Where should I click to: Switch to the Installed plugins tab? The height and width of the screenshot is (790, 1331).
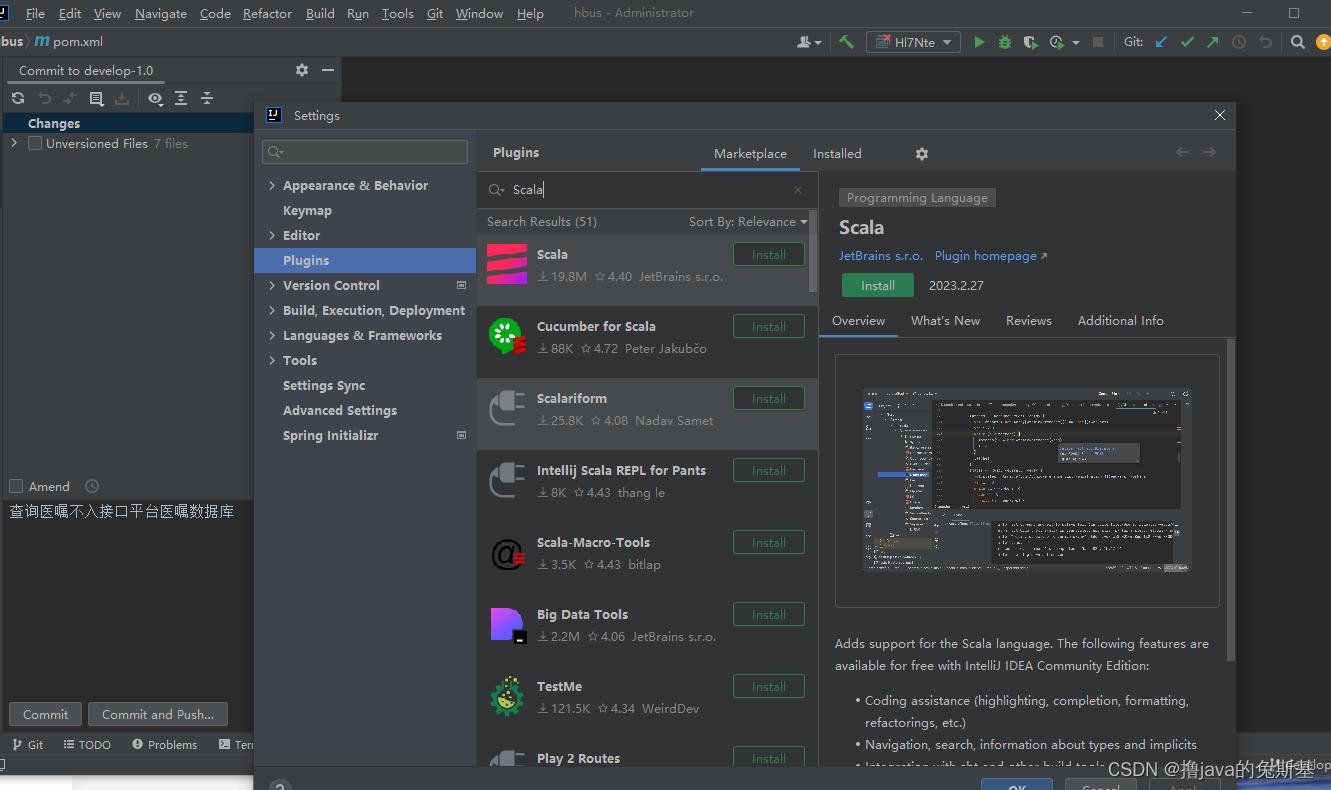tap(837, 153)
